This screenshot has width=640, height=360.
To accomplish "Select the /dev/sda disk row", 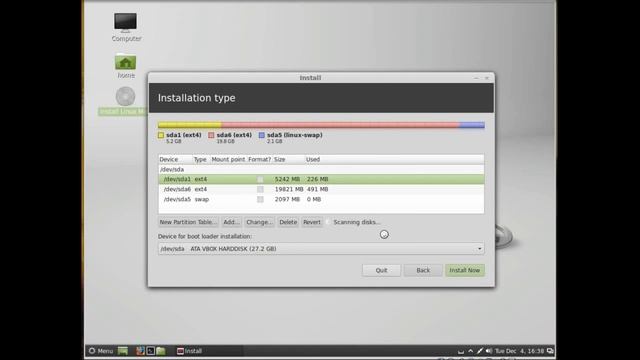I will click(321, 169).
